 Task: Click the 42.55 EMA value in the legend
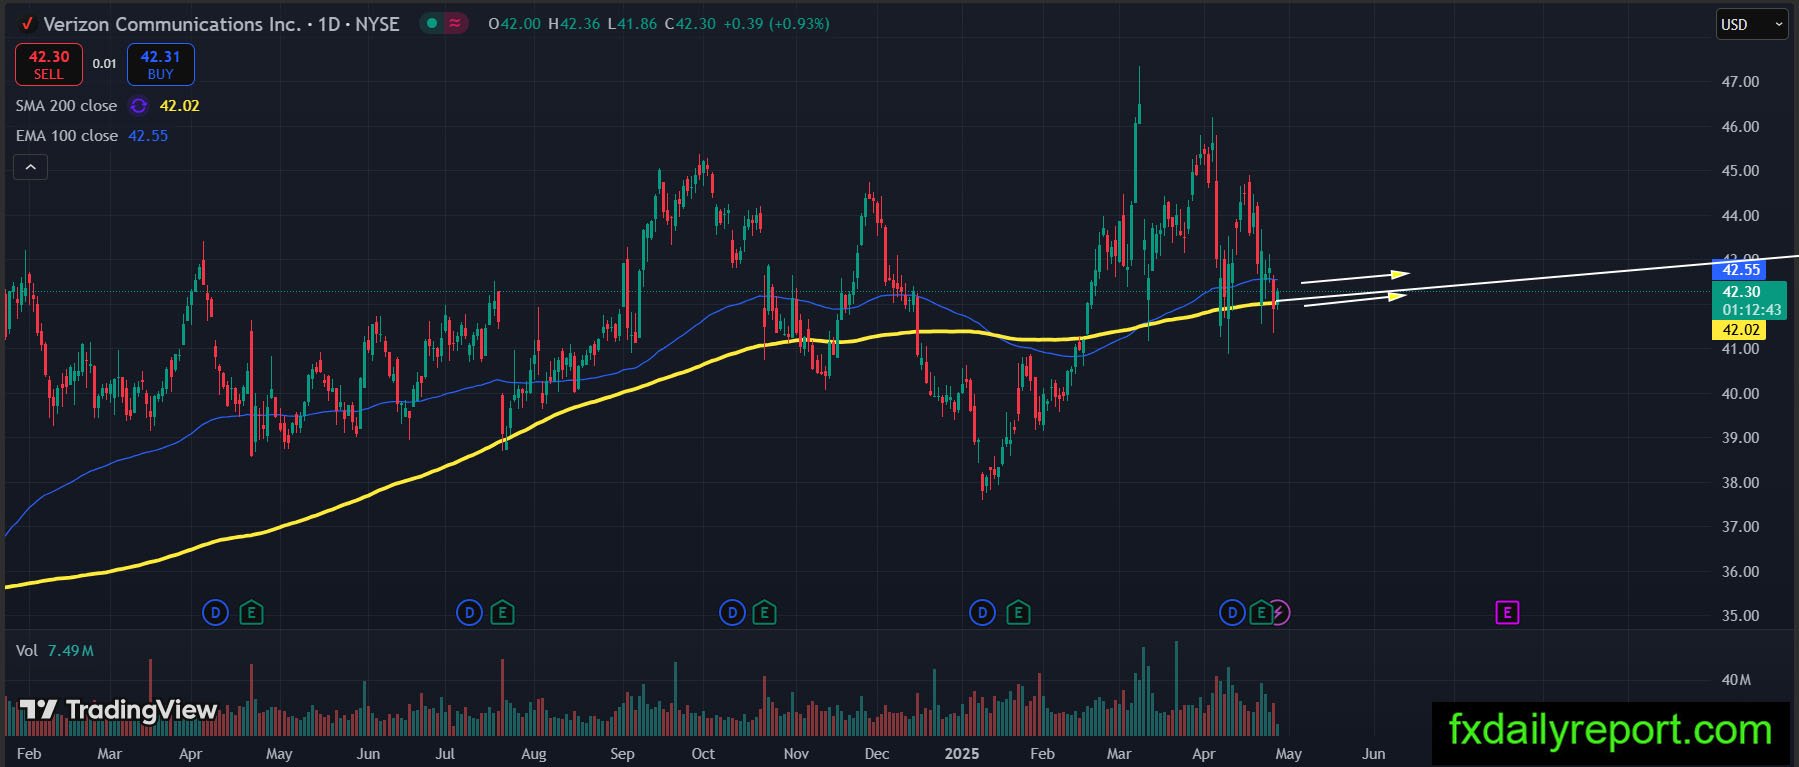point(148,136)
